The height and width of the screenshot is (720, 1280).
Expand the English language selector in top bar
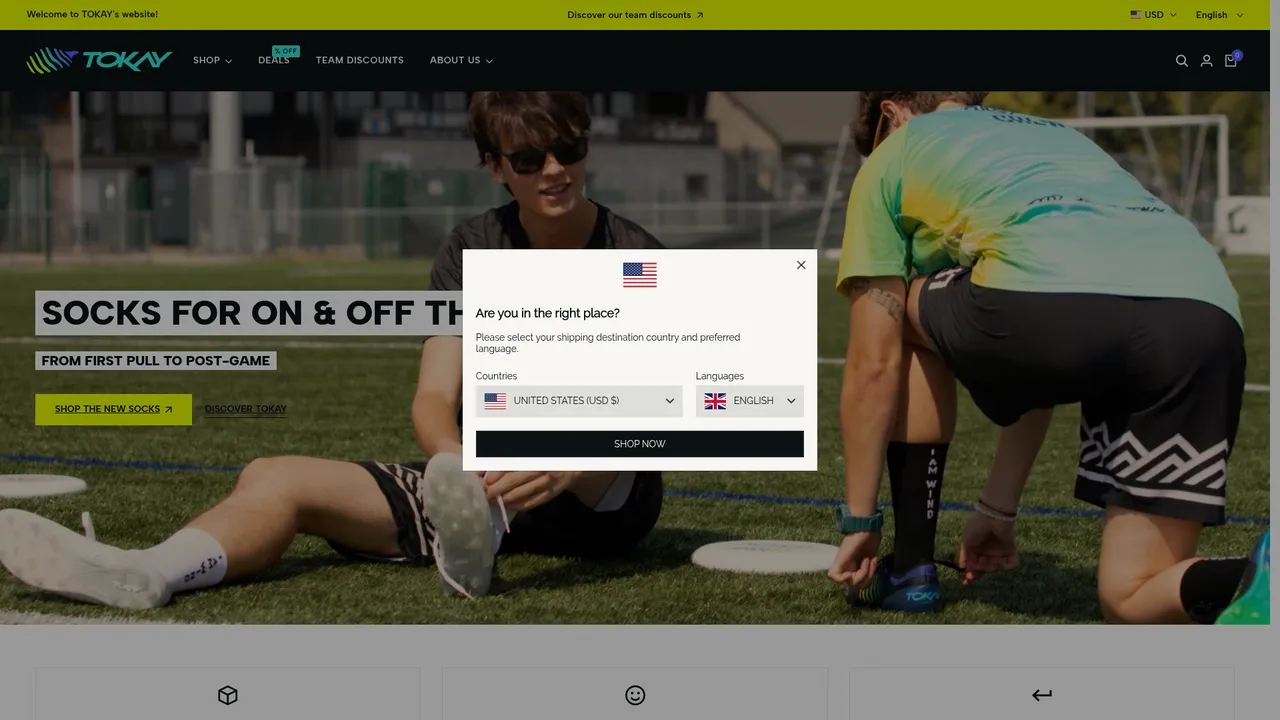click(1219, 15)
